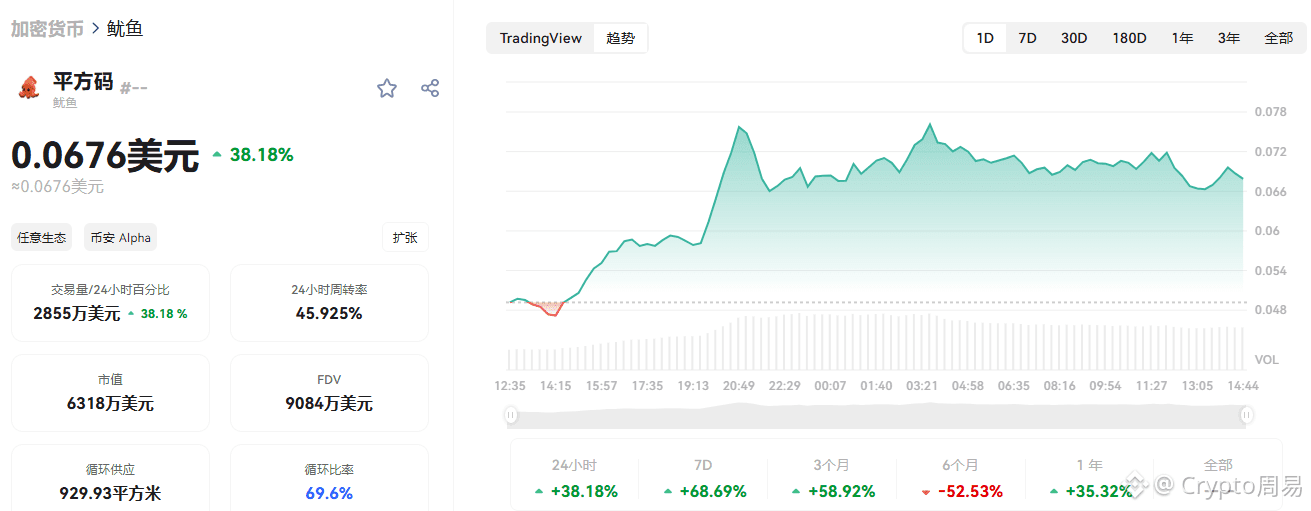Click the red squid coin logo
The image size is (1311, 511).
(28, 87)
